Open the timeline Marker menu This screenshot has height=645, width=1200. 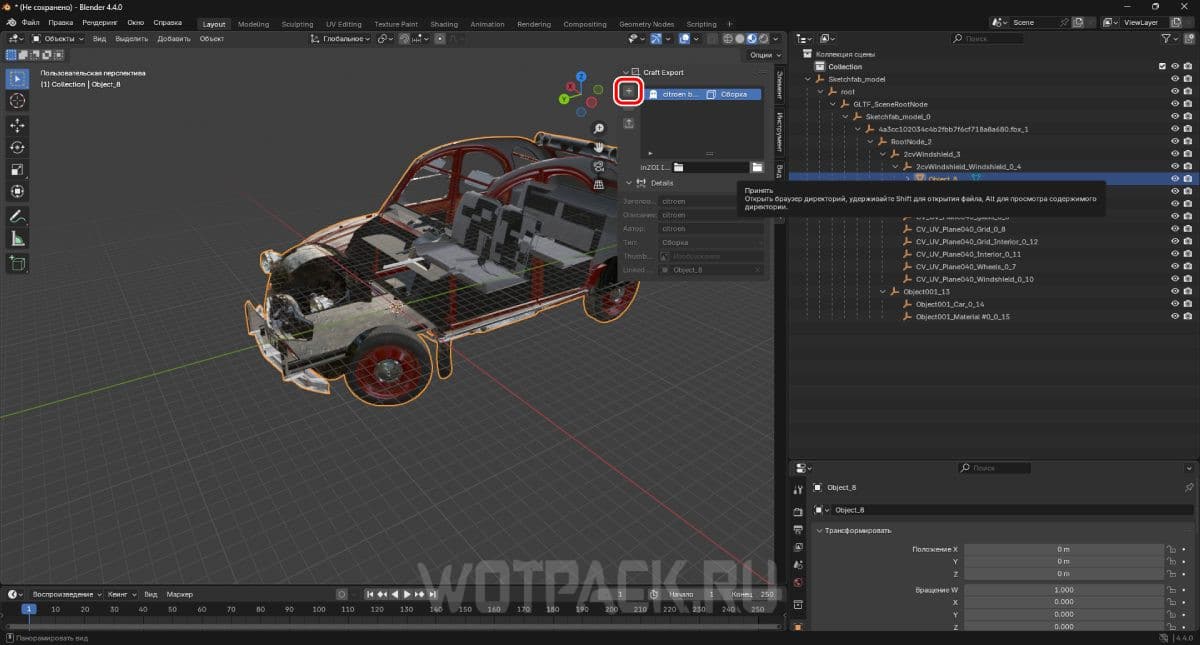pos(179,593)
